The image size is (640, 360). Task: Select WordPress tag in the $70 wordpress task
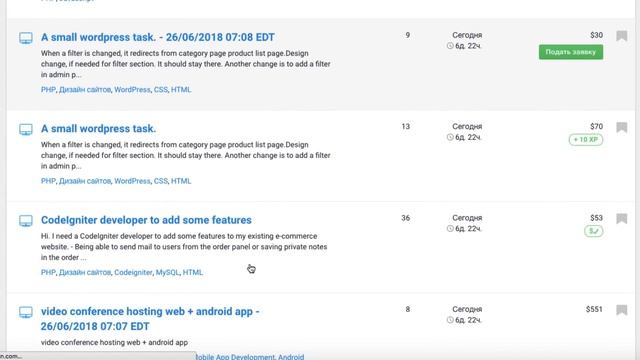coord(132,181)
